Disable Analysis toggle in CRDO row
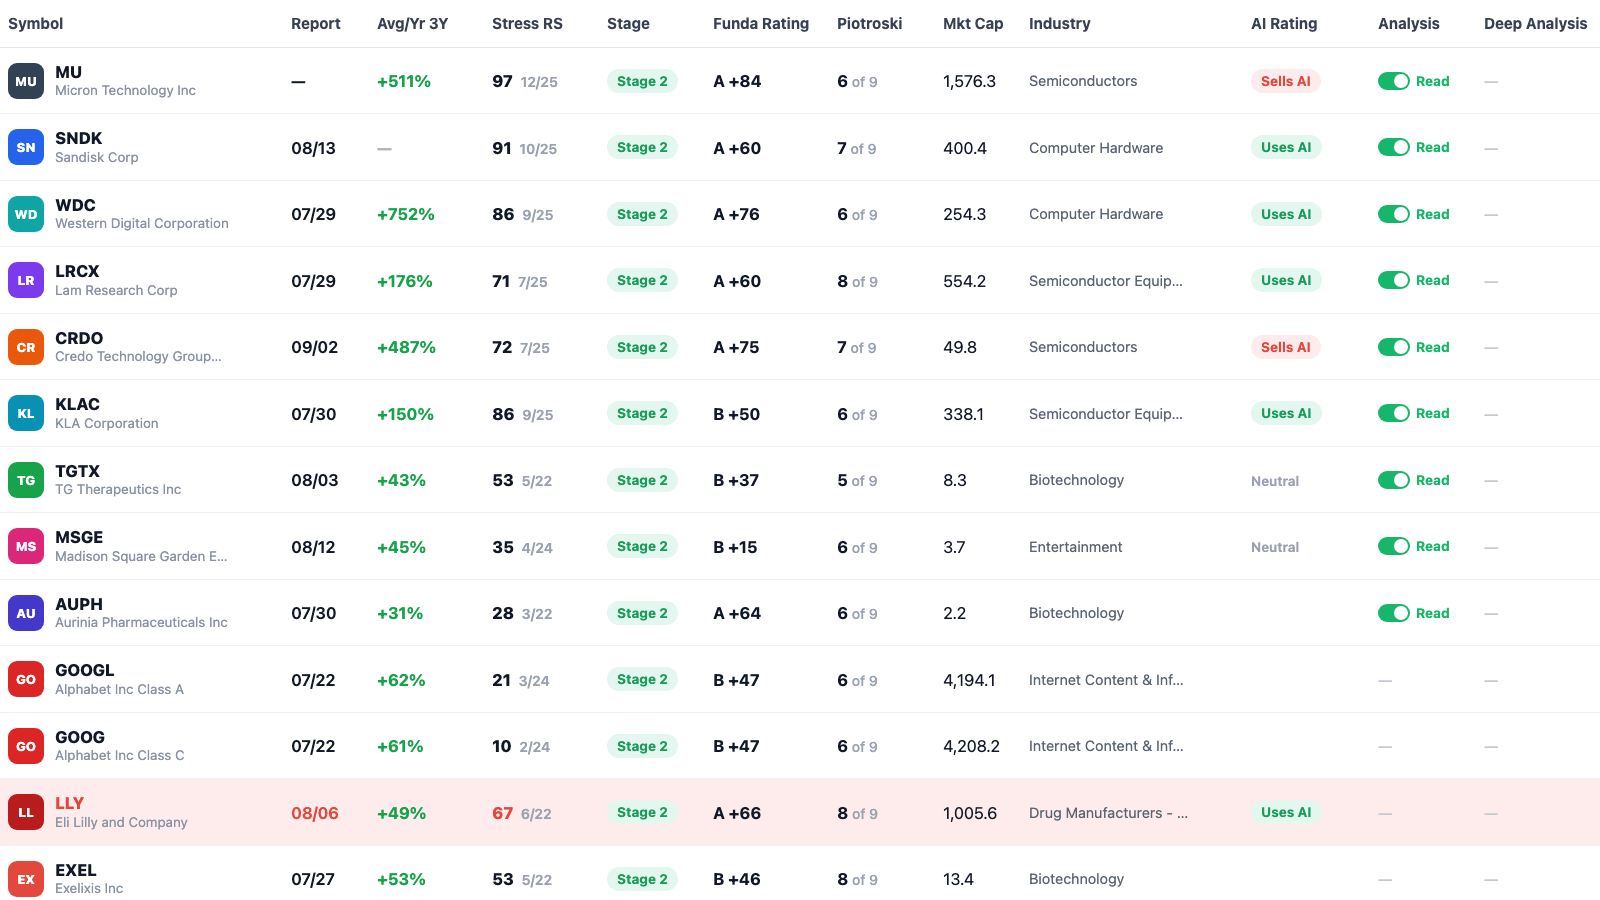Viewport: 1600px width, 900px height. coord(1393,347)
